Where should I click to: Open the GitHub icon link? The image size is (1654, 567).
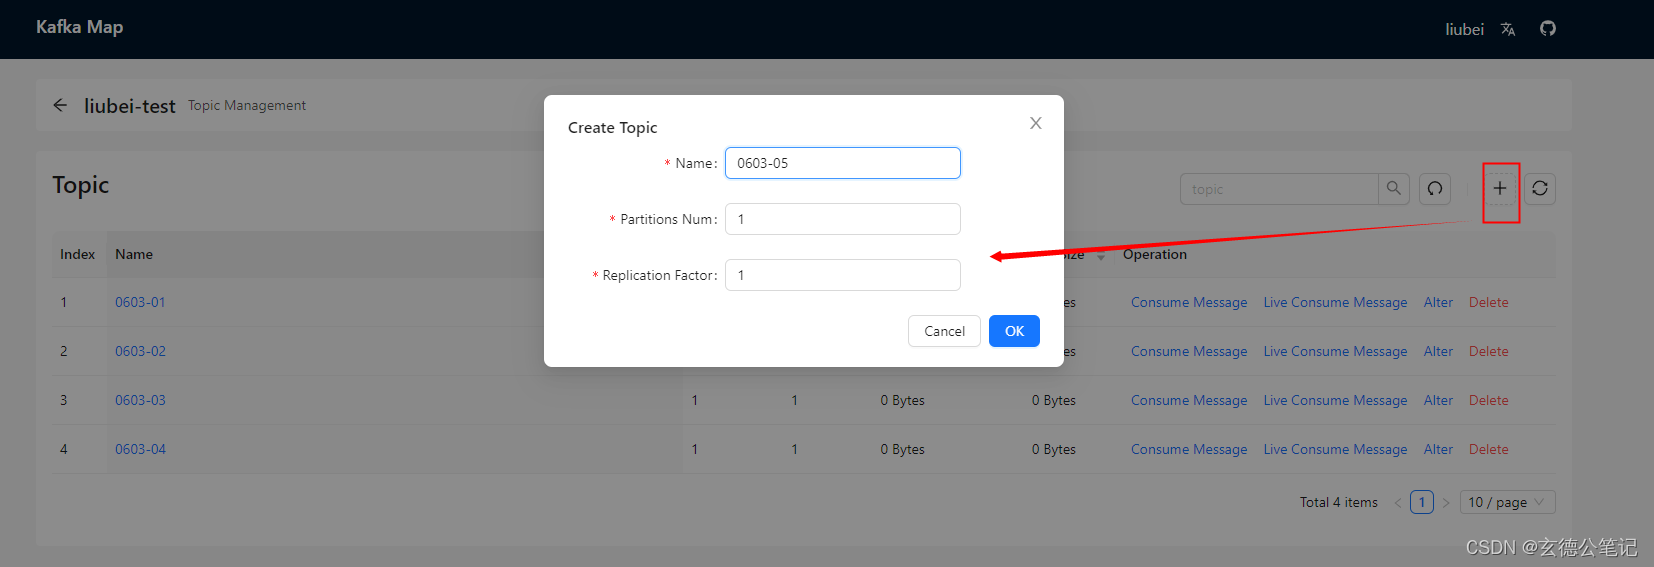pos(1548,28)
